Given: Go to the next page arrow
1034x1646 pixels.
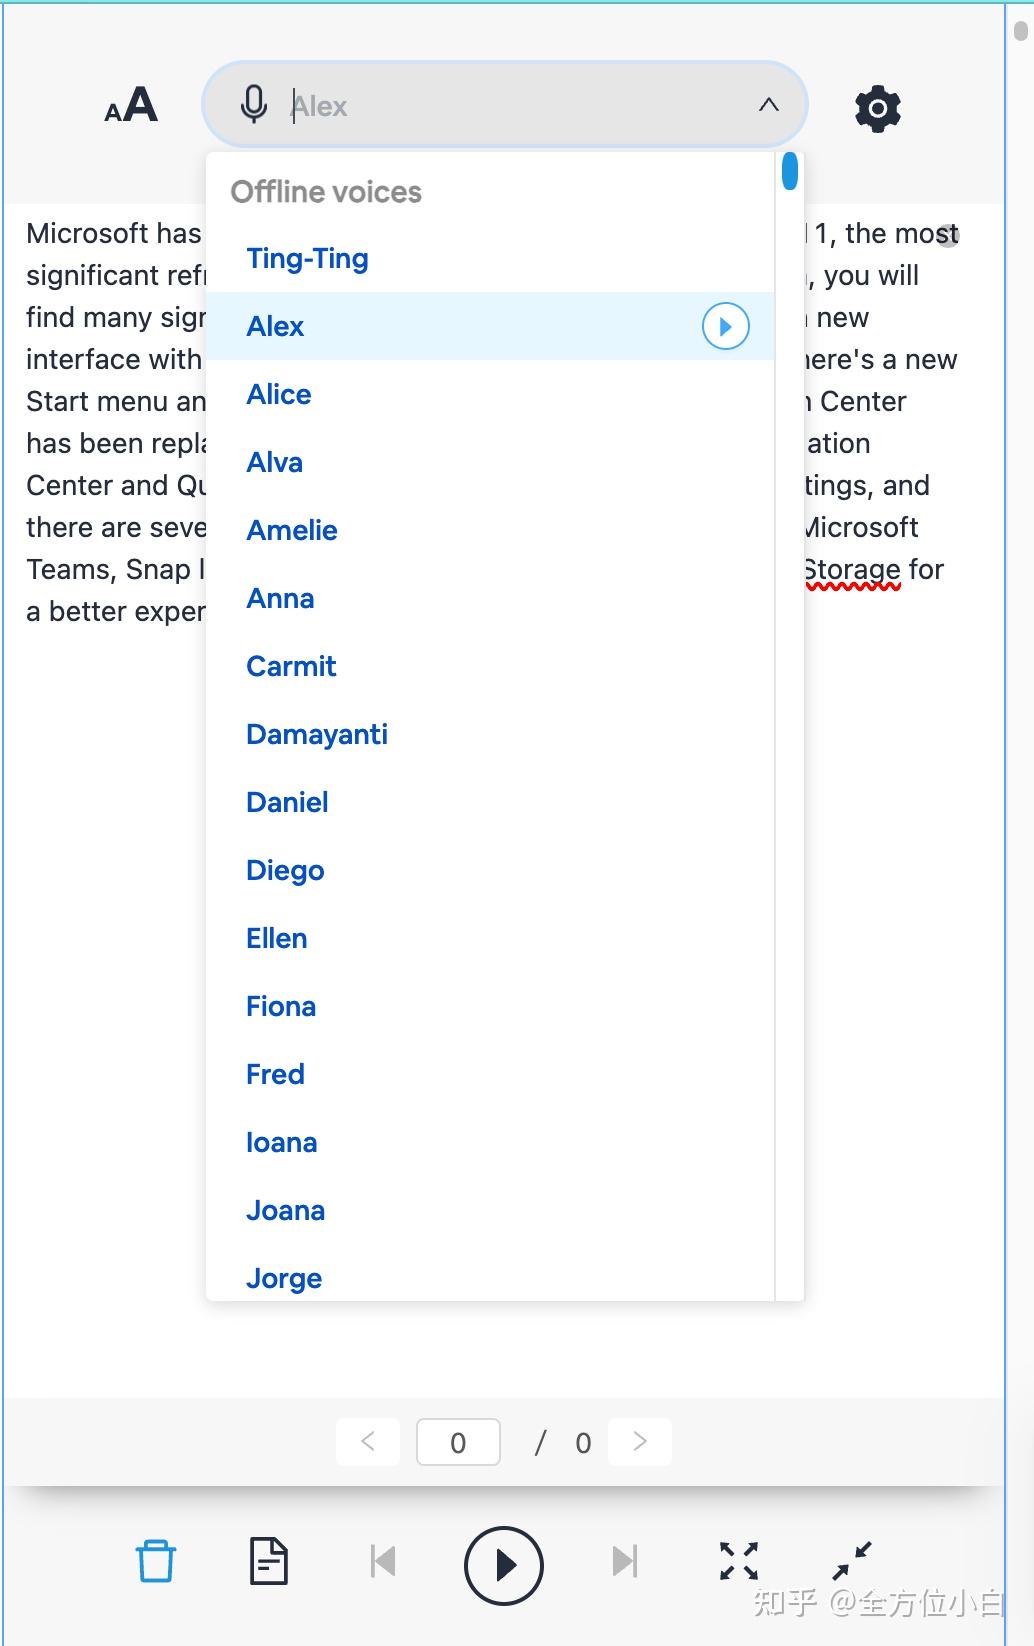Looking at the screenshot, I should point(640,1441).
